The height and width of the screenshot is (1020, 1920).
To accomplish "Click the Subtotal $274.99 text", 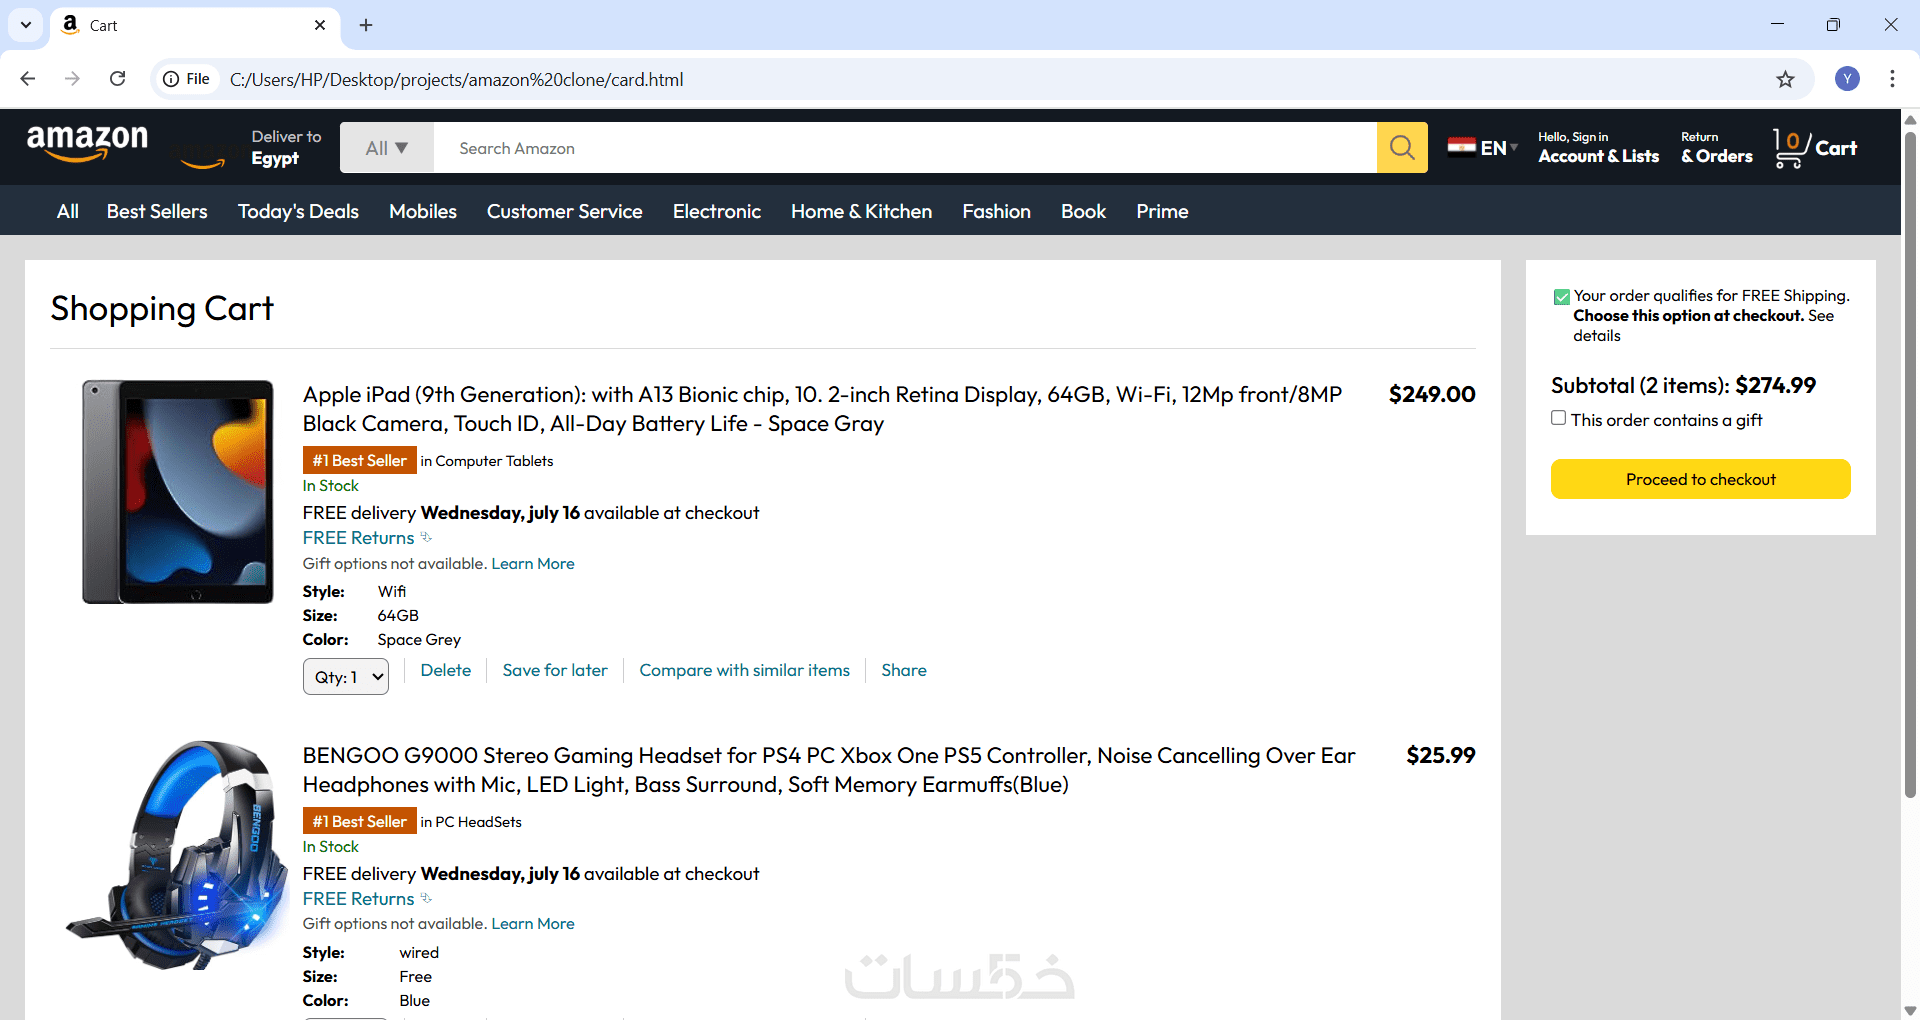I will (1683, 386).
